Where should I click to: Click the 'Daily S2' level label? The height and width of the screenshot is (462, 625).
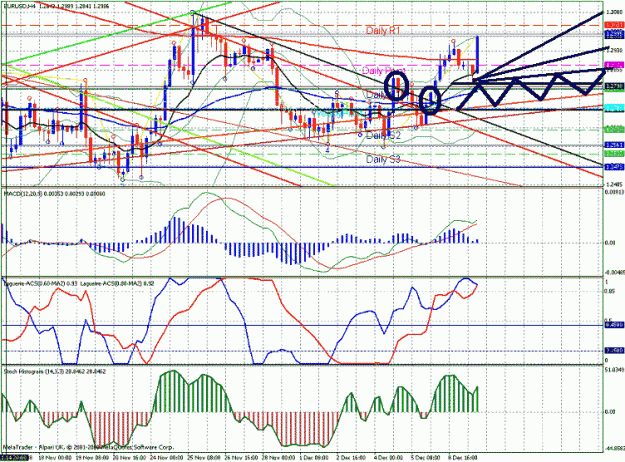tap(383, 136)
